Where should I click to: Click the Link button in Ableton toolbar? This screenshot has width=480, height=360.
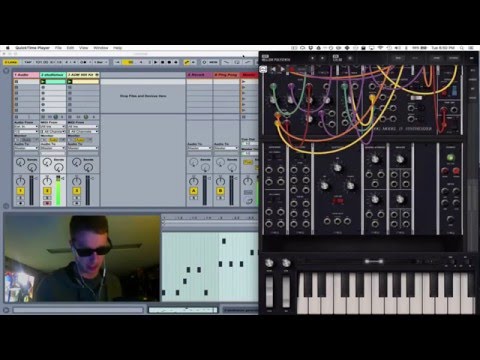coord(11,62)
